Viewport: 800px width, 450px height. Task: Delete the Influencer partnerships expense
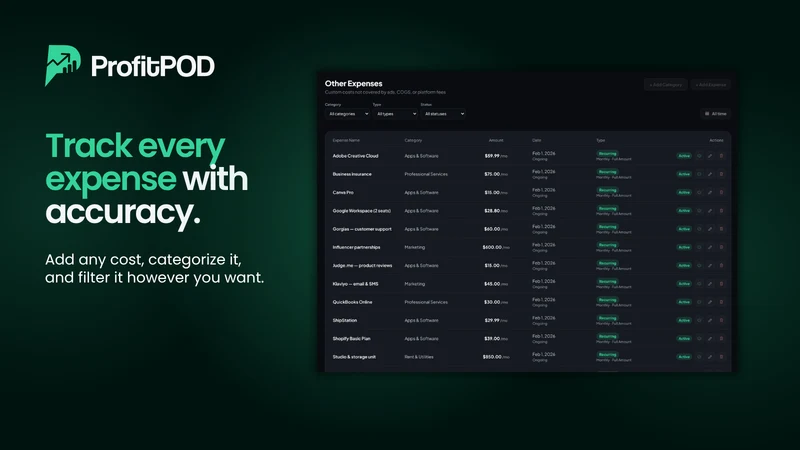(x=721, y=247)
